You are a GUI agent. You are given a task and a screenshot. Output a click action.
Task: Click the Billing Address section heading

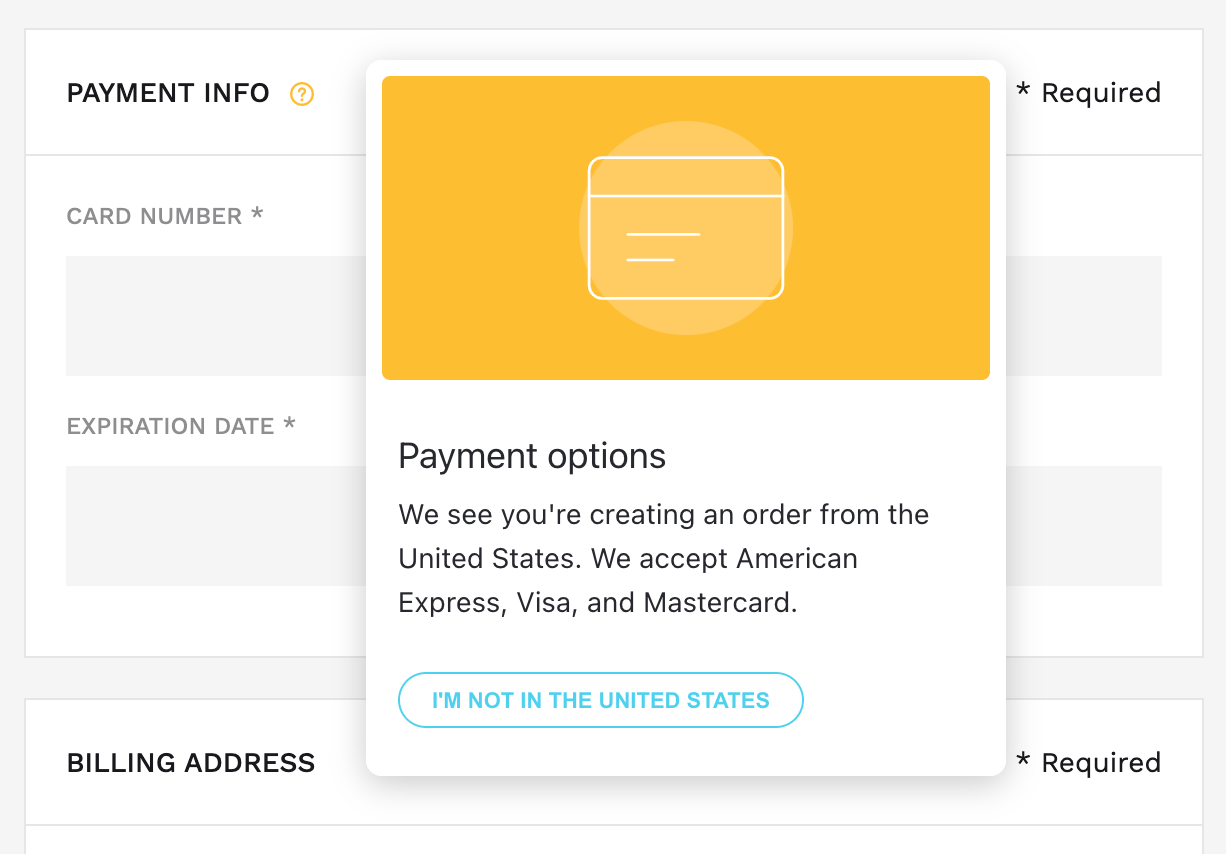pos(191,763)
